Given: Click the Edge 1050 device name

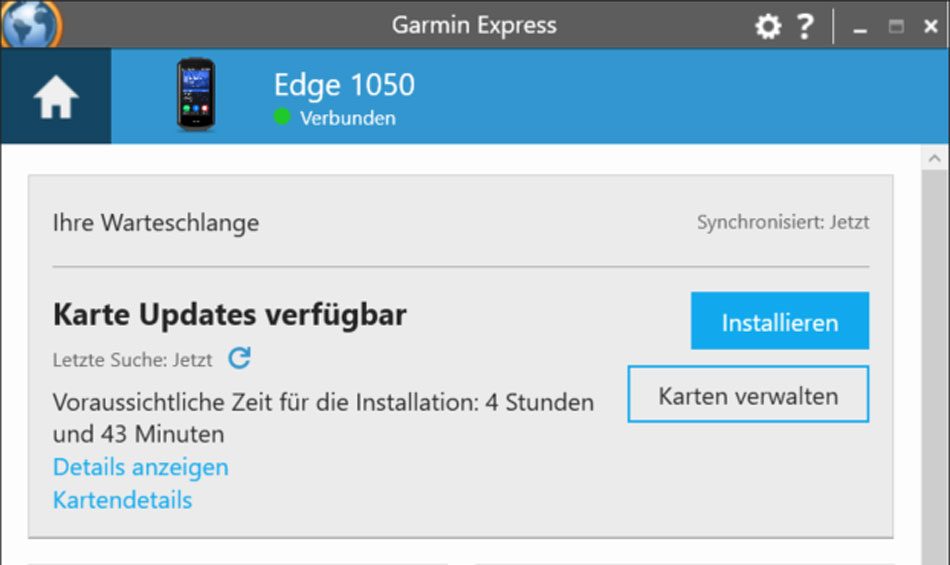Looking at the screenshot, I should coord(344,85).
